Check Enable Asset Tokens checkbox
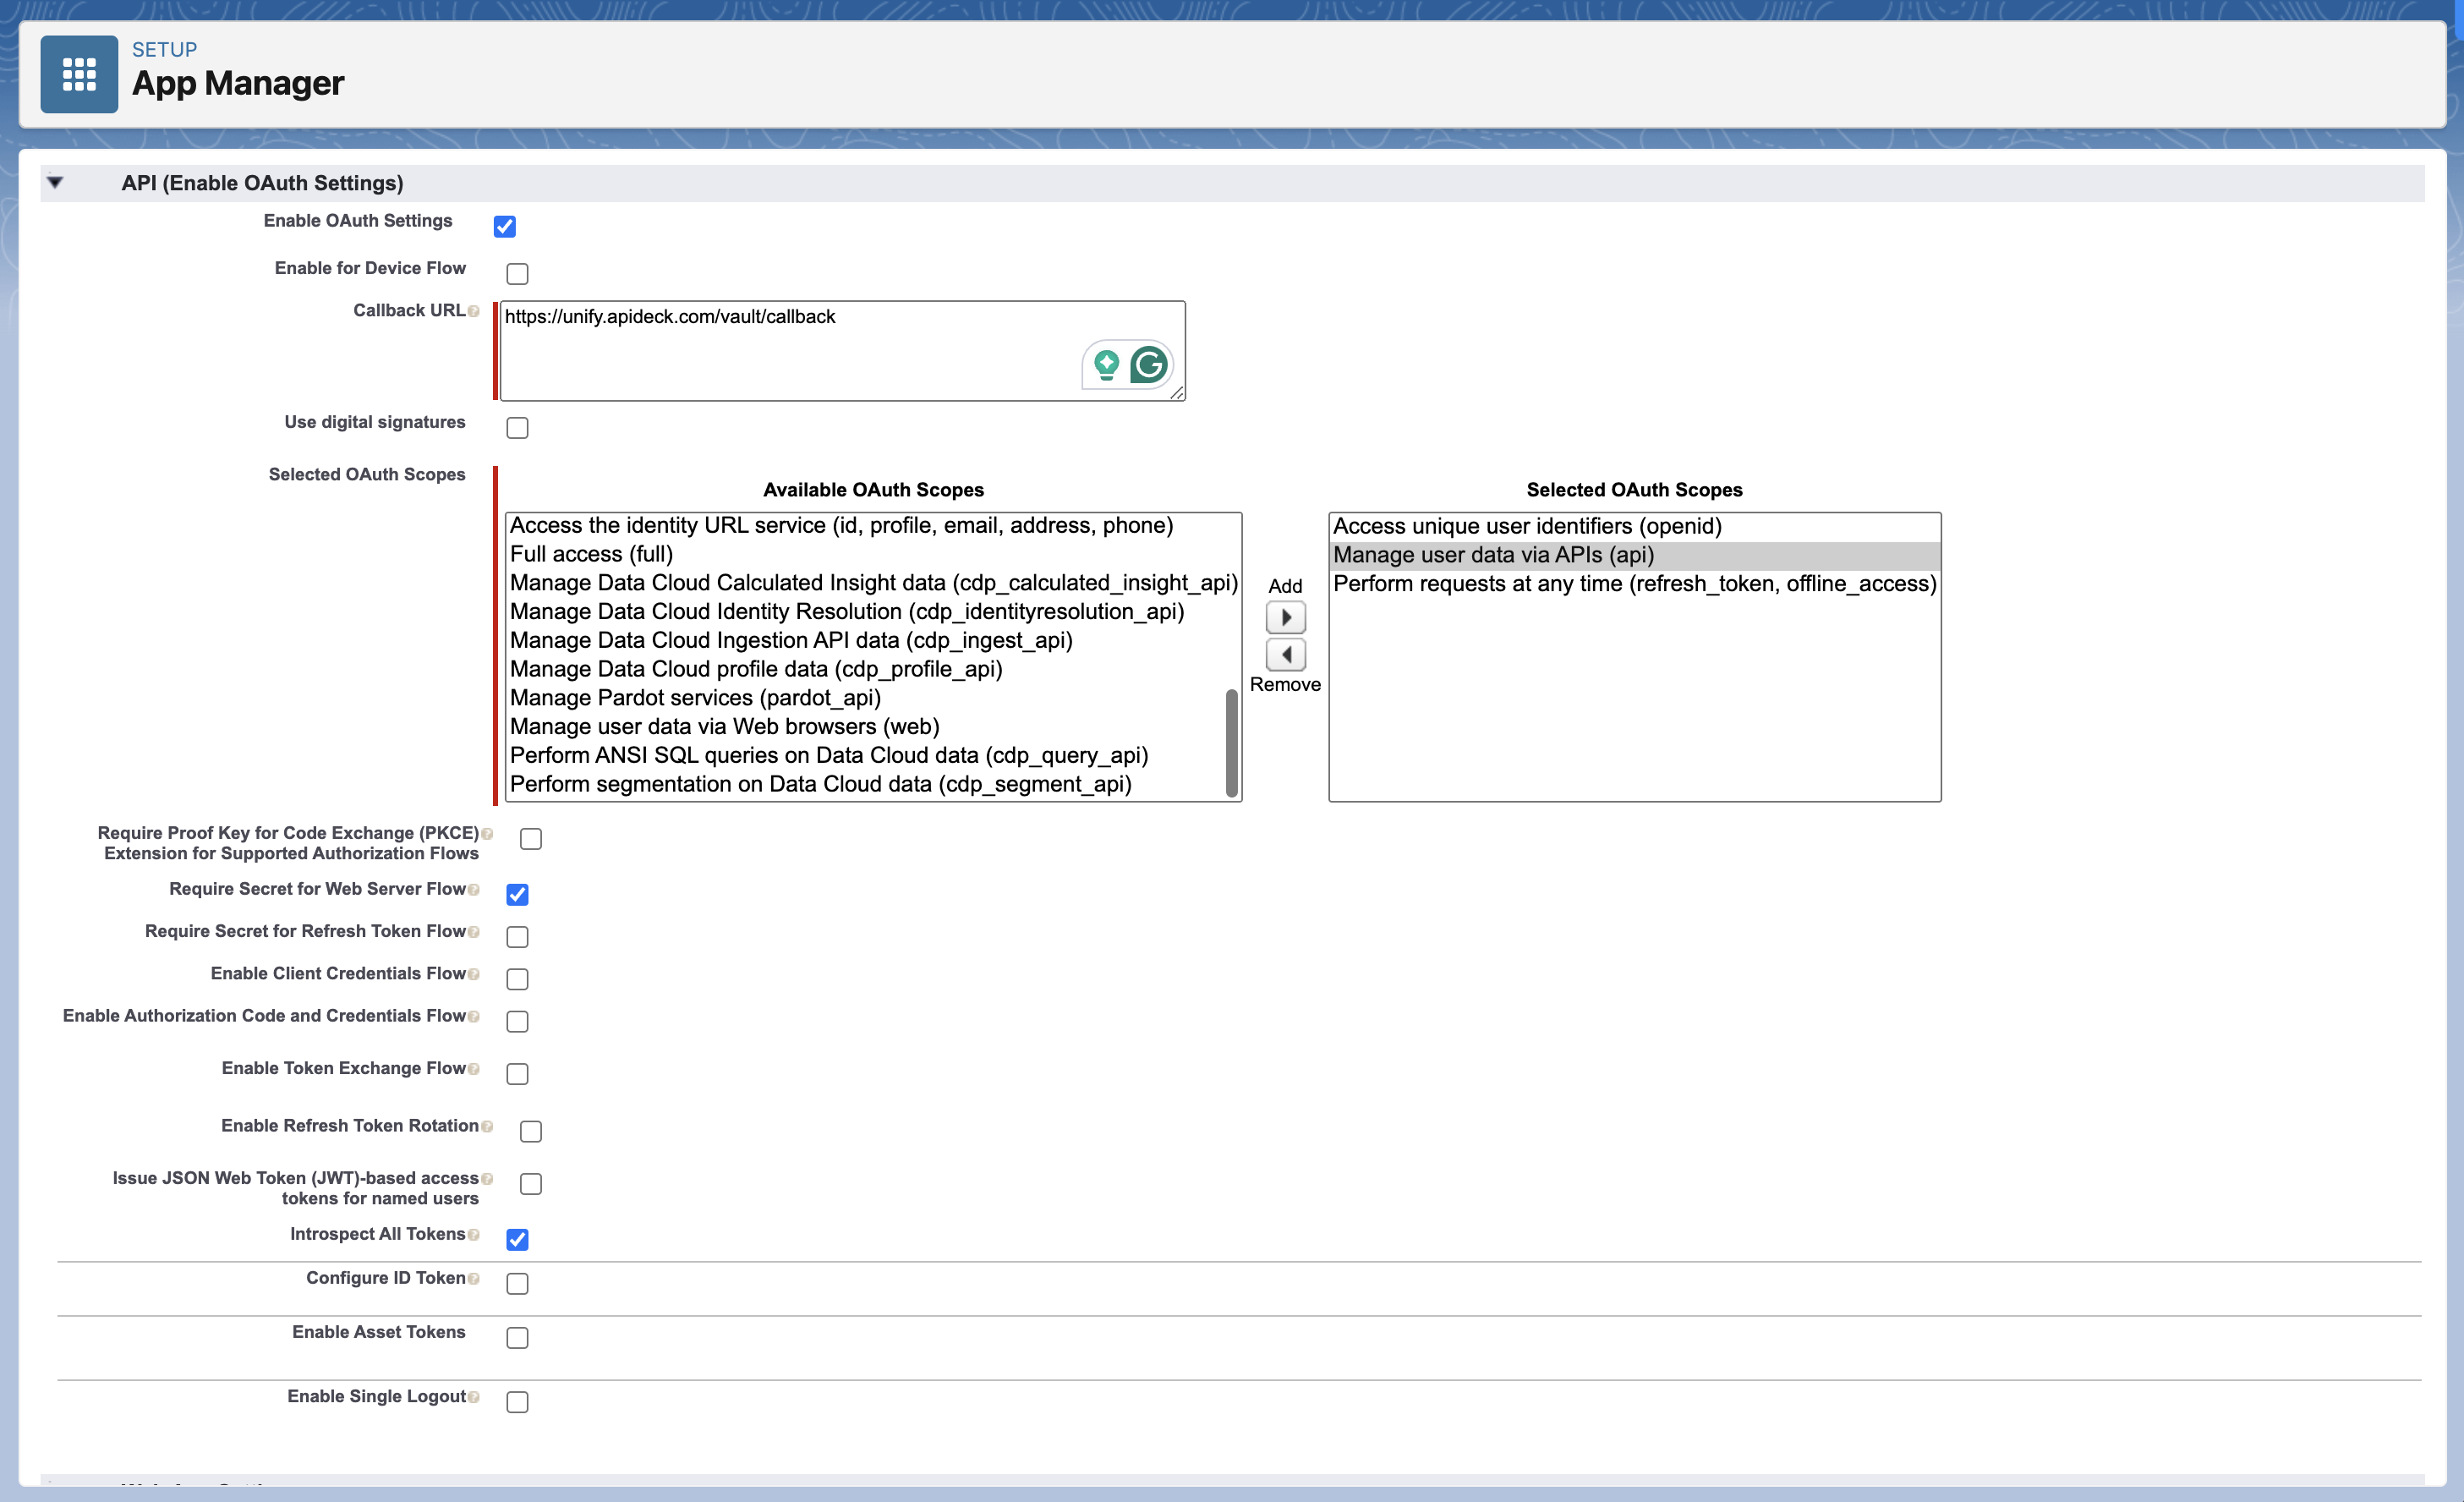 pyautogui.click(x=517, y=1338)
